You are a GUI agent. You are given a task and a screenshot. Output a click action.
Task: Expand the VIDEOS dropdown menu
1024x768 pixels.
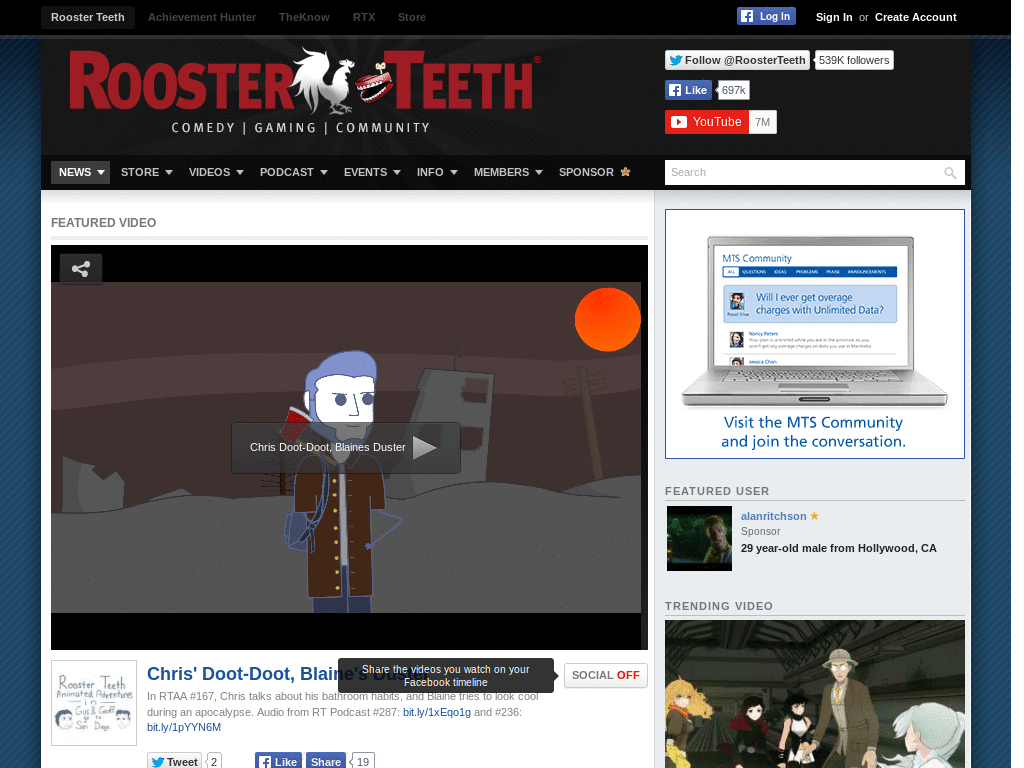click(x=216, y=172)
